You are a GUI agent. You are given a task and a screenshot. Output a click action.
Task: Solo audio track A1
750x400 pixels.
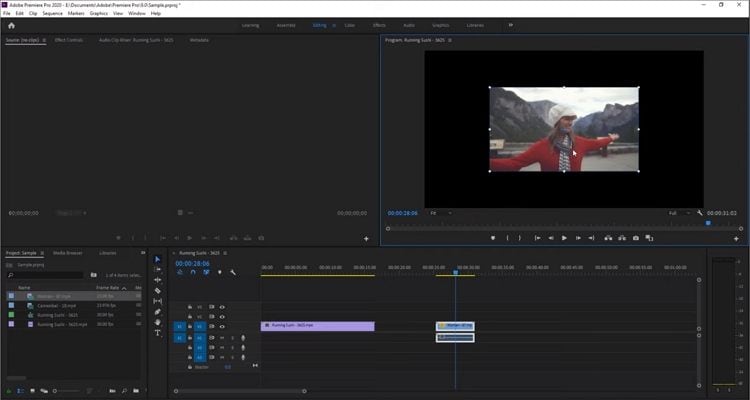[232, 338]
